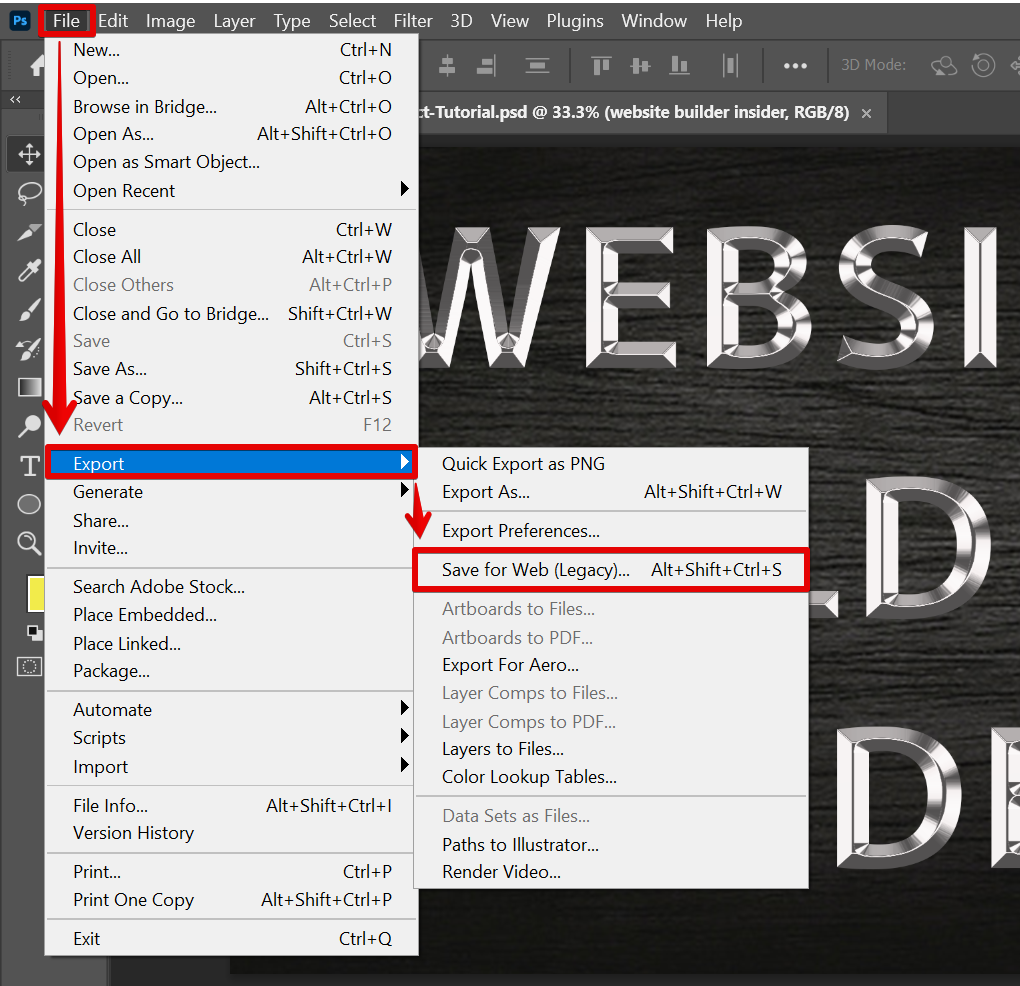Open the Filter menu
This screenshot has width=1020, height=986.
pyautogui.click(x=413, y=21)
